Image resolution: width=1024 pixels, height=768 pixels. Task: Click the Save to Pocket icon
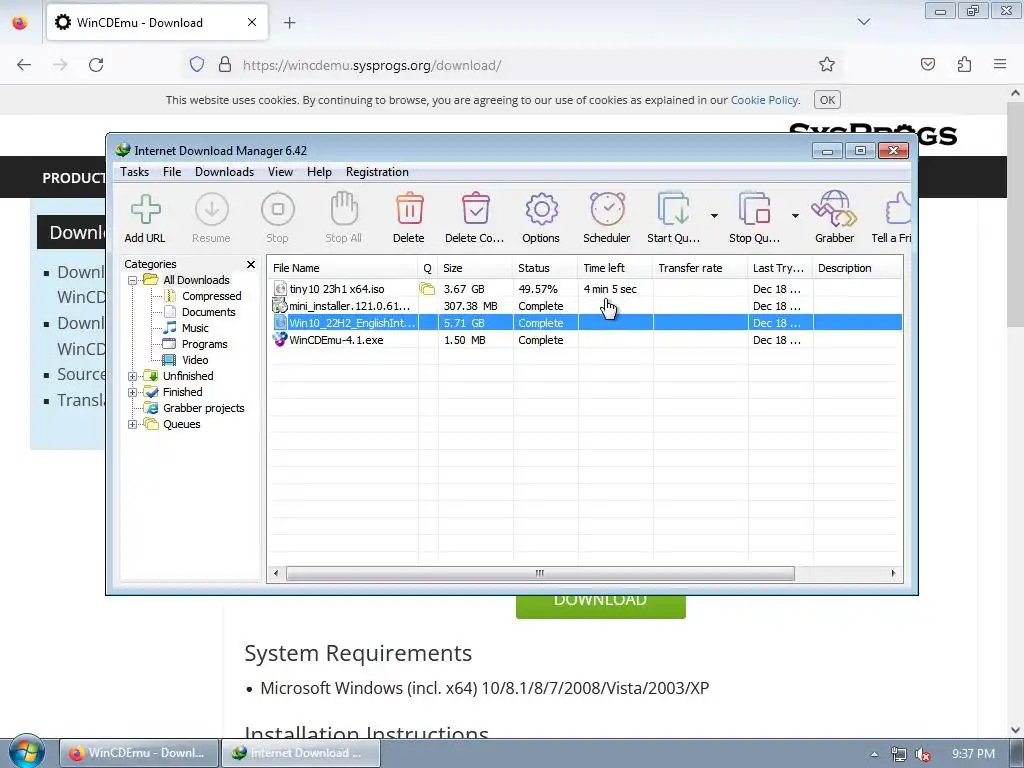(928, 65)
